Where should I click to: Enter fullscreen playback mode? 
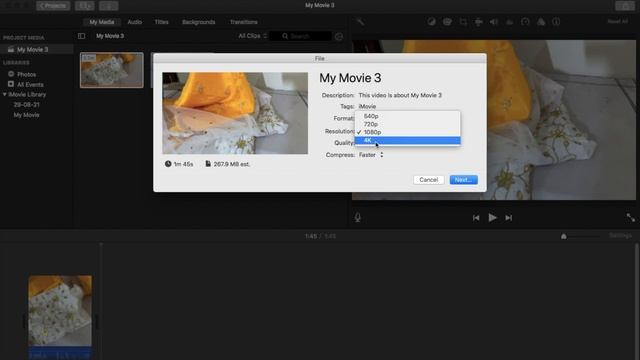(631, 218)
